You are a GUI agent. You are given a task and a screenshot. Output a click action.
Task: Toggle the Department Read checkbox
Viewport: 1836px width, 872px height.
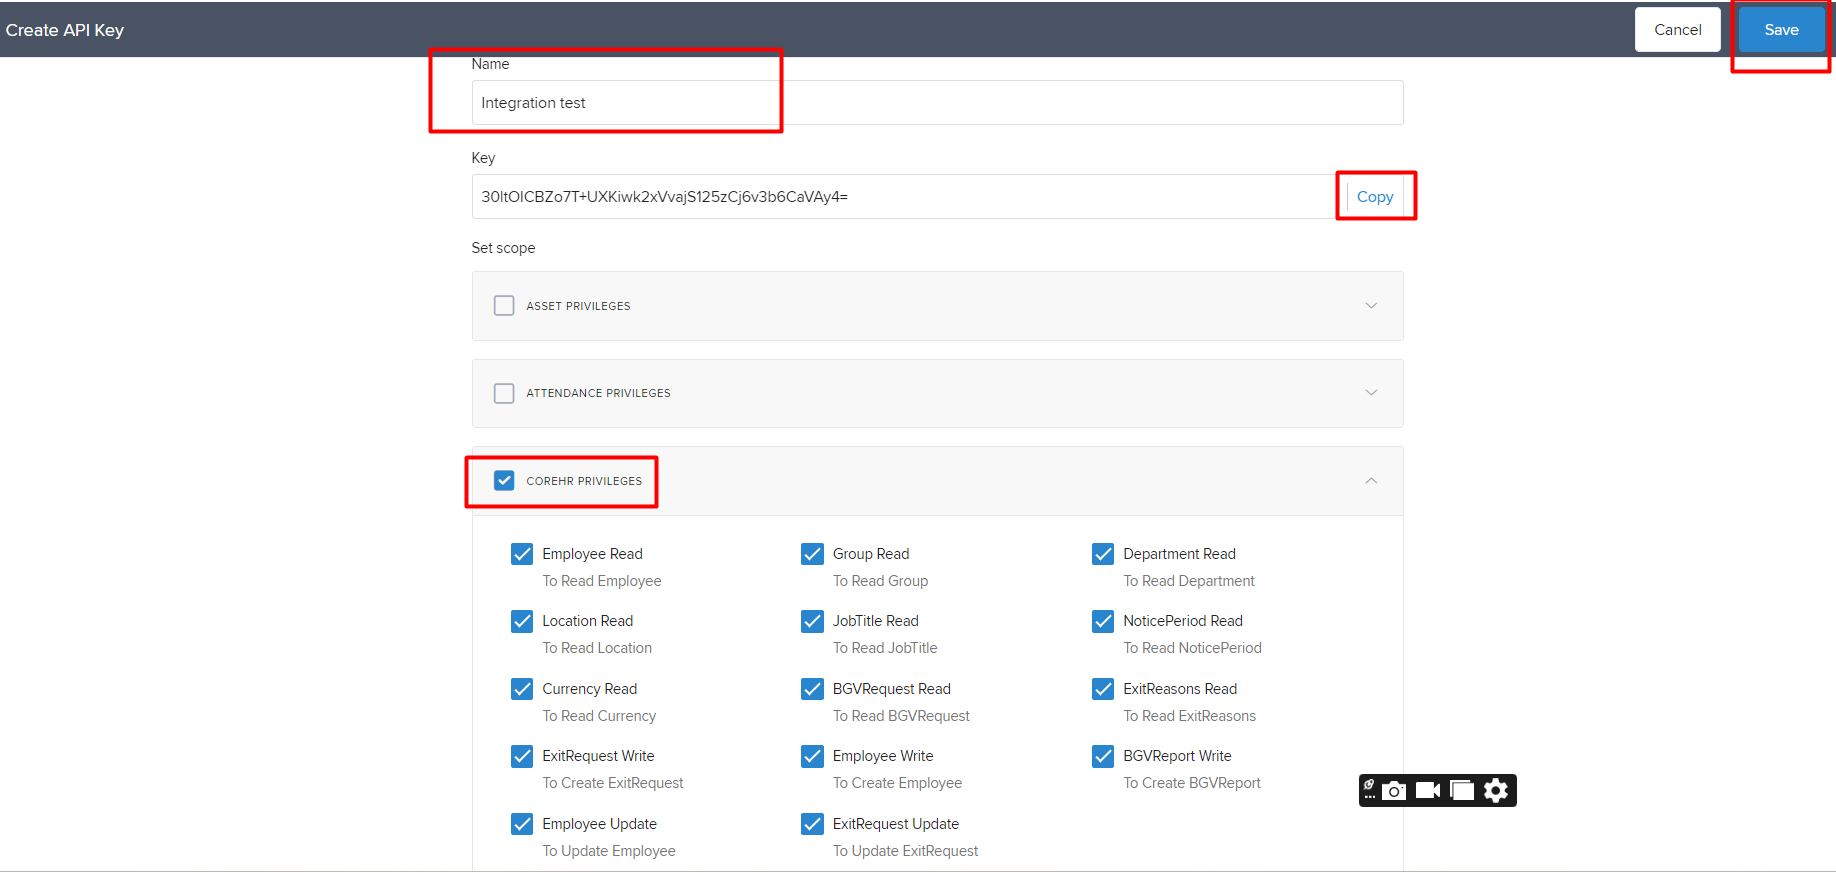tap(1103, 554)
